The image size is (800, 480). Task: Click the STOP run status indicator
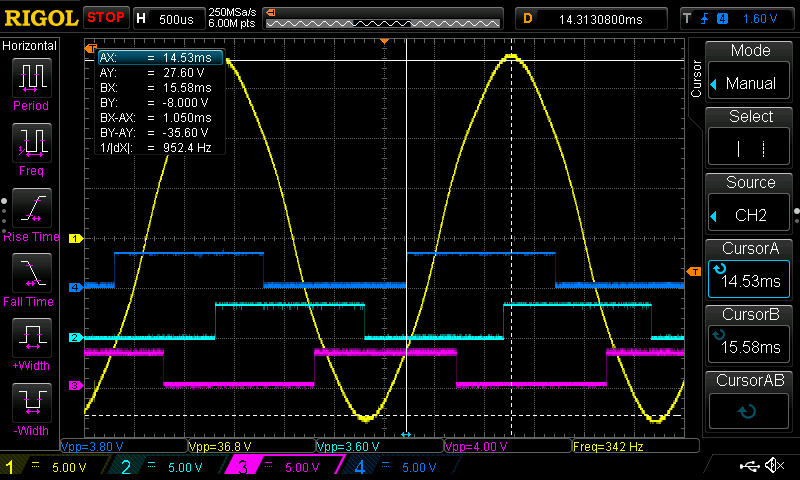[106, 18]
